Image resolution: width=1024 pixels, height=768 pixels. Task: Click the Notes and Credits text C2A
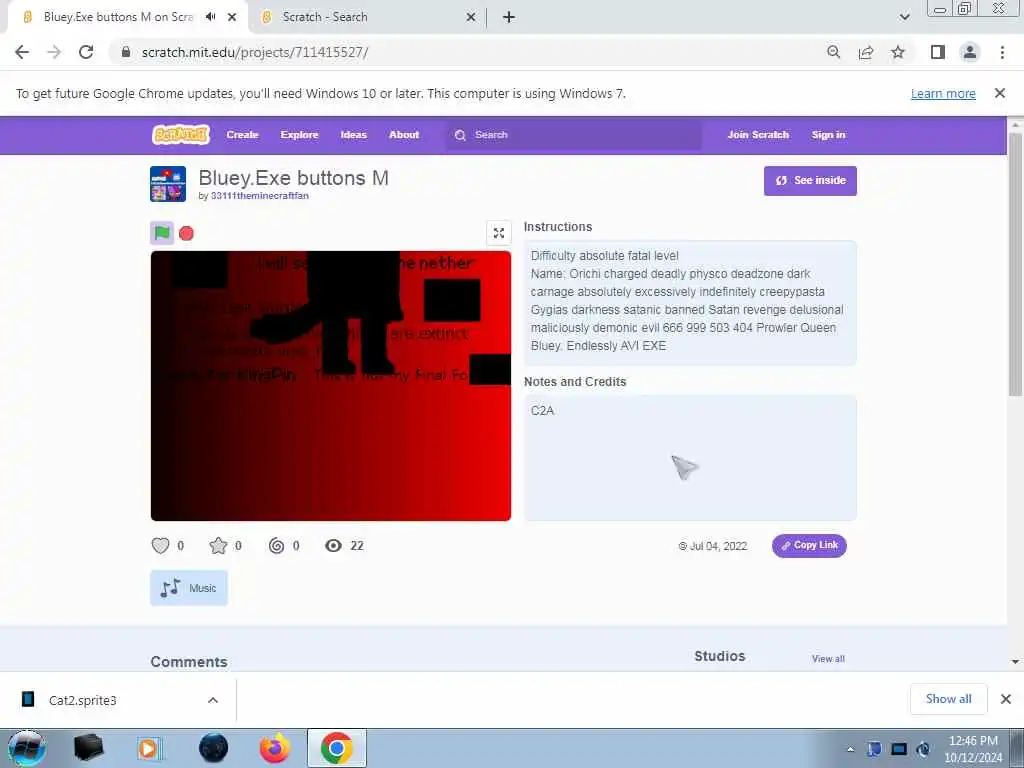[x=542, y=411]
